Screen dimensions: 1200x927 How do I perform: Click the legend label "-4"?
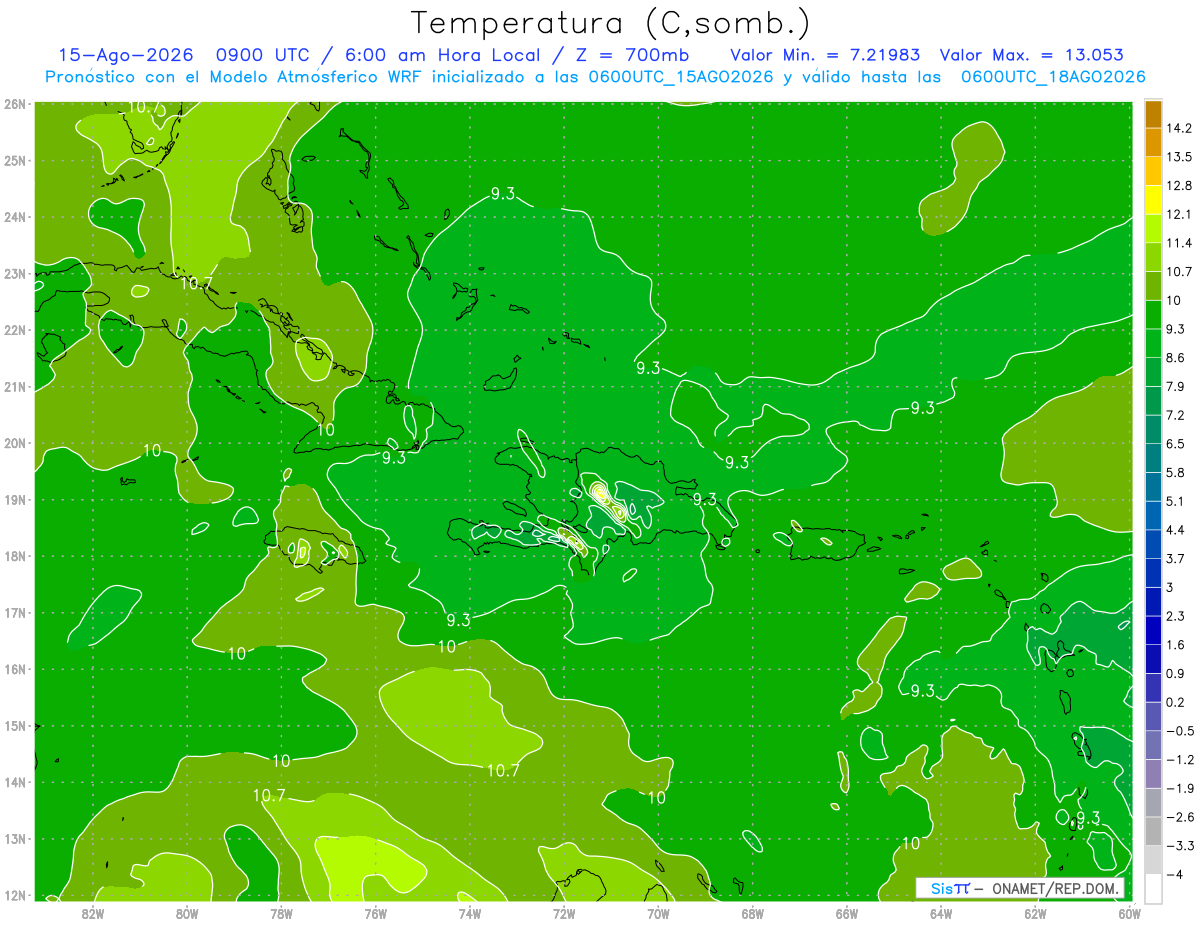[1174, 874]
